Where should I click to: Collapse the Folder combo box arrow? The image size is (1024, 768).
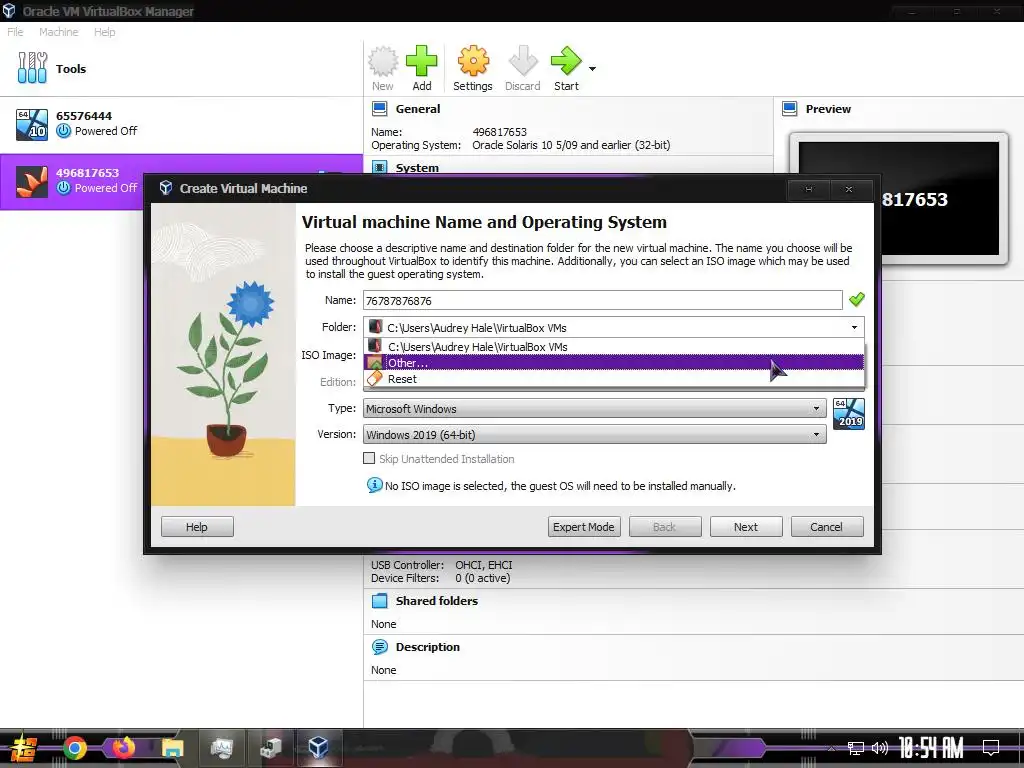click(854, 327)
